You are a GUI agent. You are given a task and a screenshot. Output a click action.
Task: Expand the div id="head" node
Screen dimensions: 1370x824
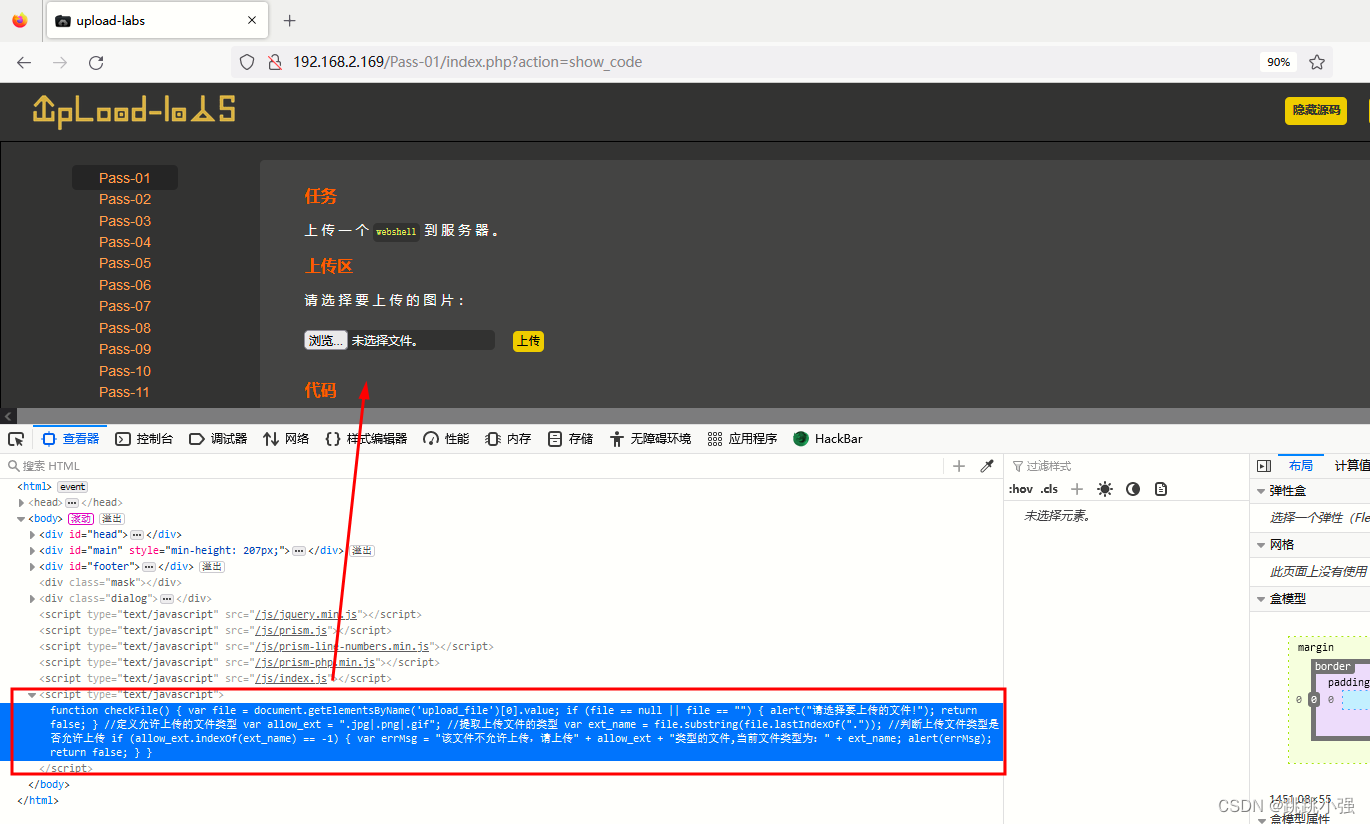33,535
